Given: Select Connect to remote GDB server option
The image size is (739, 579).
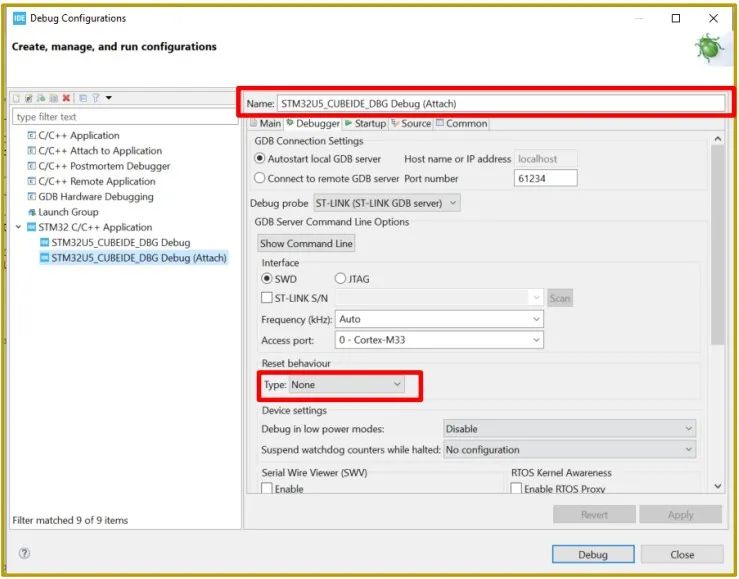Looking at the screenshot, I should pyautogui.click(x=260, y=178).
